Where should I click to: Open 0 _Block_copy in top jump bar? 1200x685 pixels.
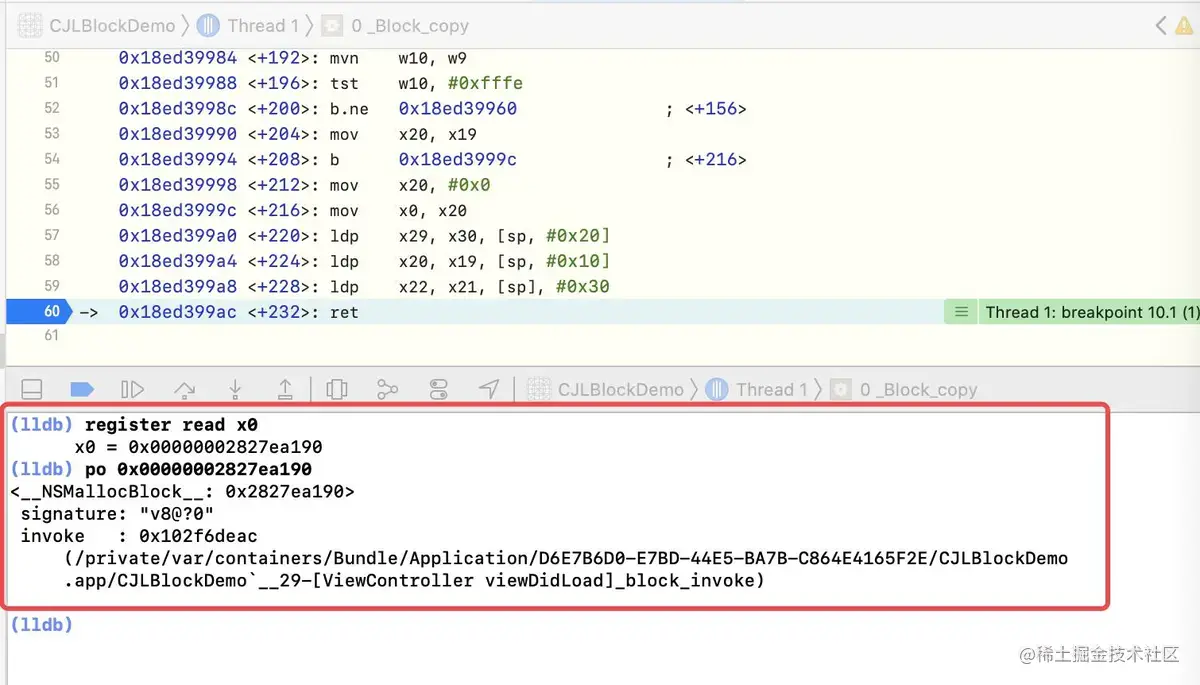click(396, 25)
